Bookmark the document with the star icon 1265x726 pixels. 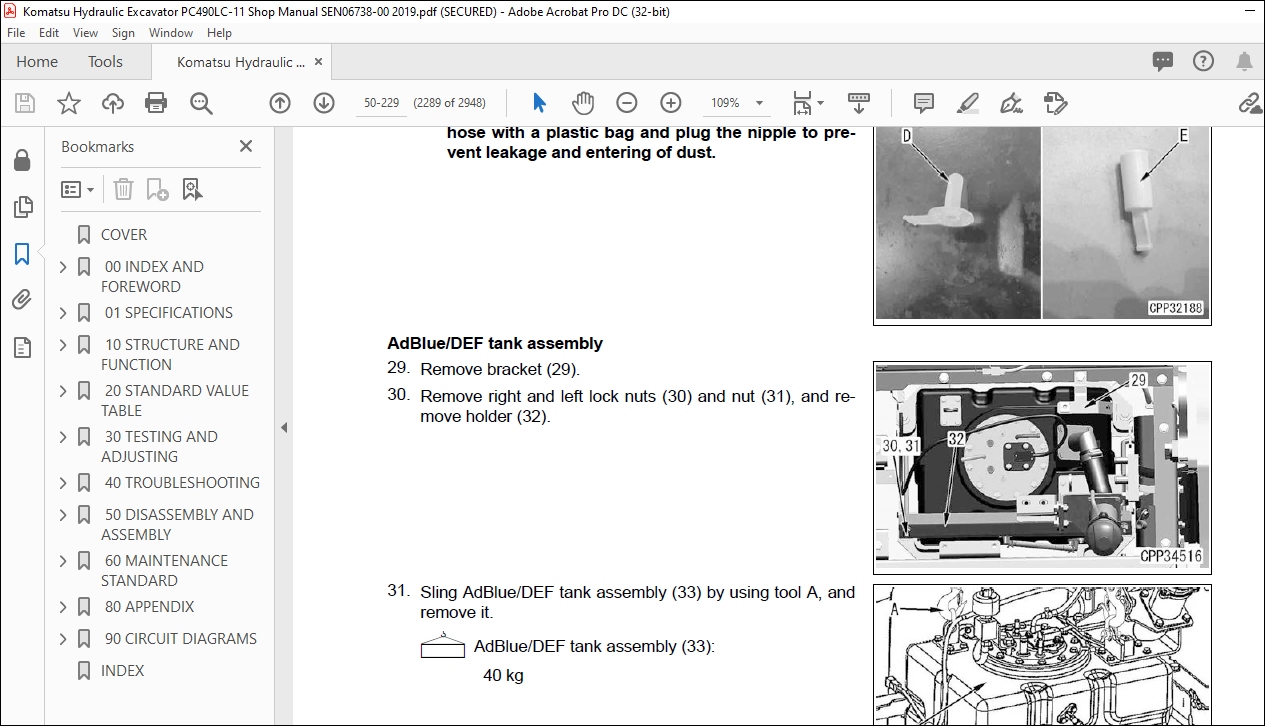pos(69,103)
